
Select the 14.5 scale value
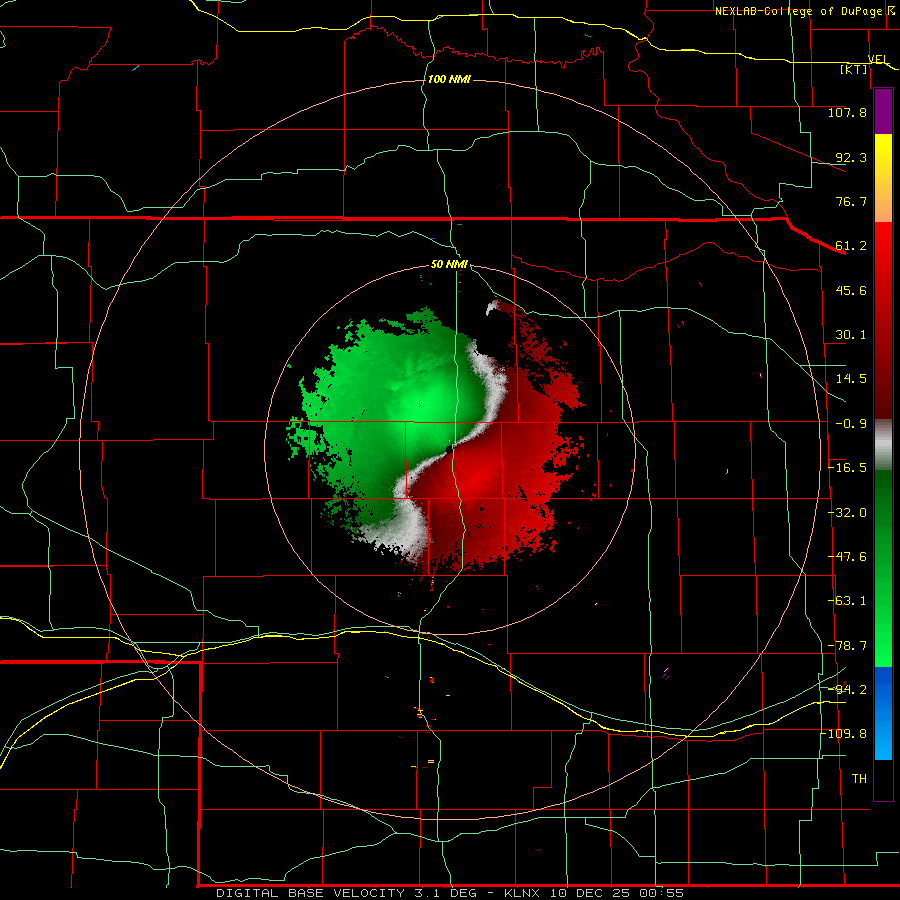[851, 379]
